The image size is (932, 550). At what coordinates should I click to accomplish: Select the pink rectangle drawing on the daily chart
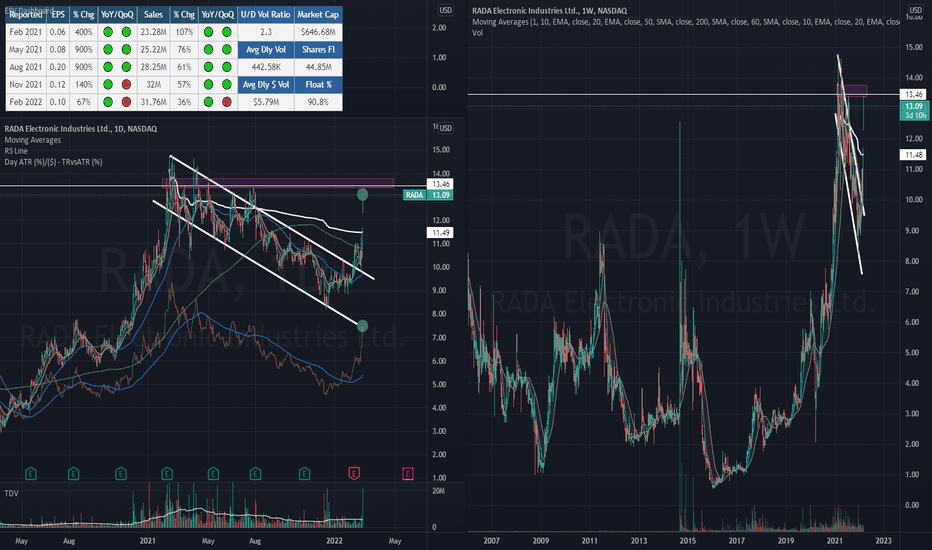point(278,183)
